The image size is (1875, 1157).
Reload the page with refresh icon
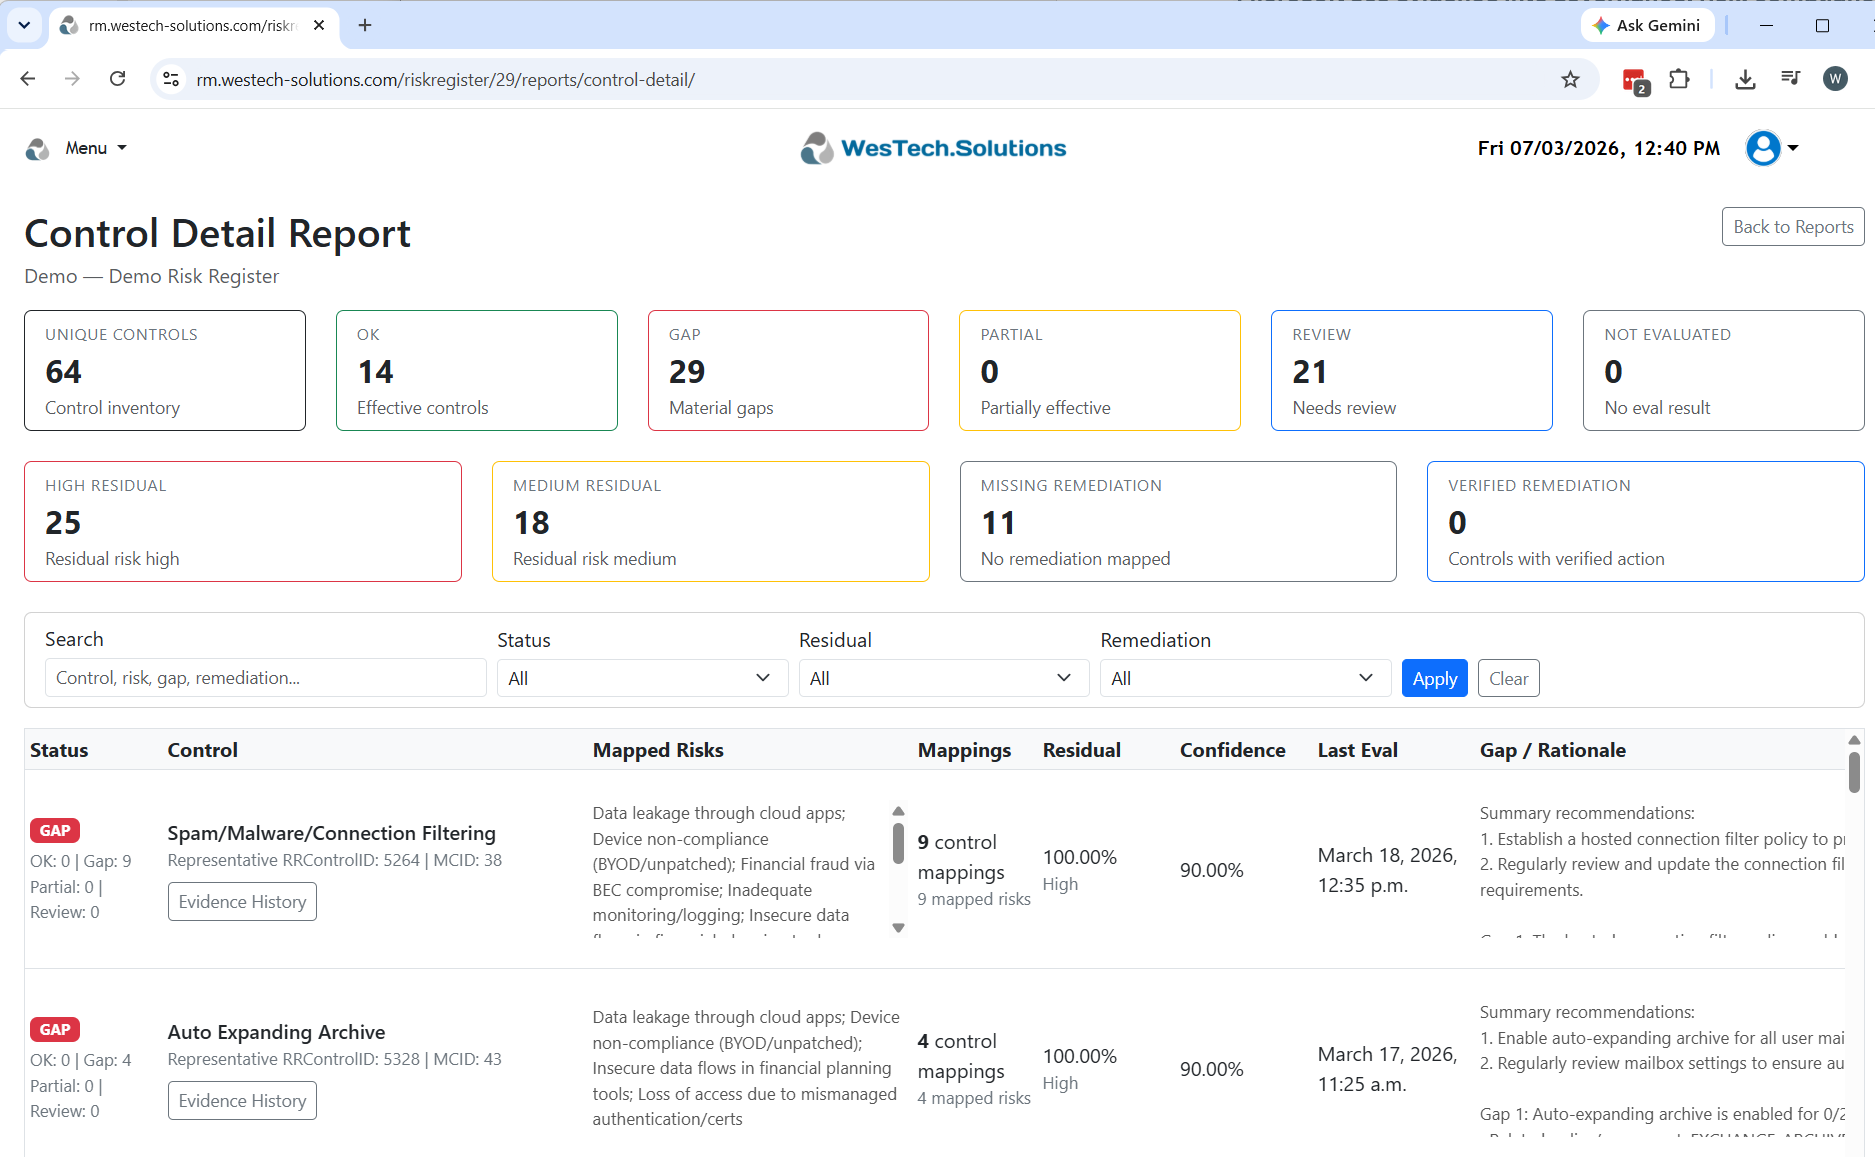[118, 79]
